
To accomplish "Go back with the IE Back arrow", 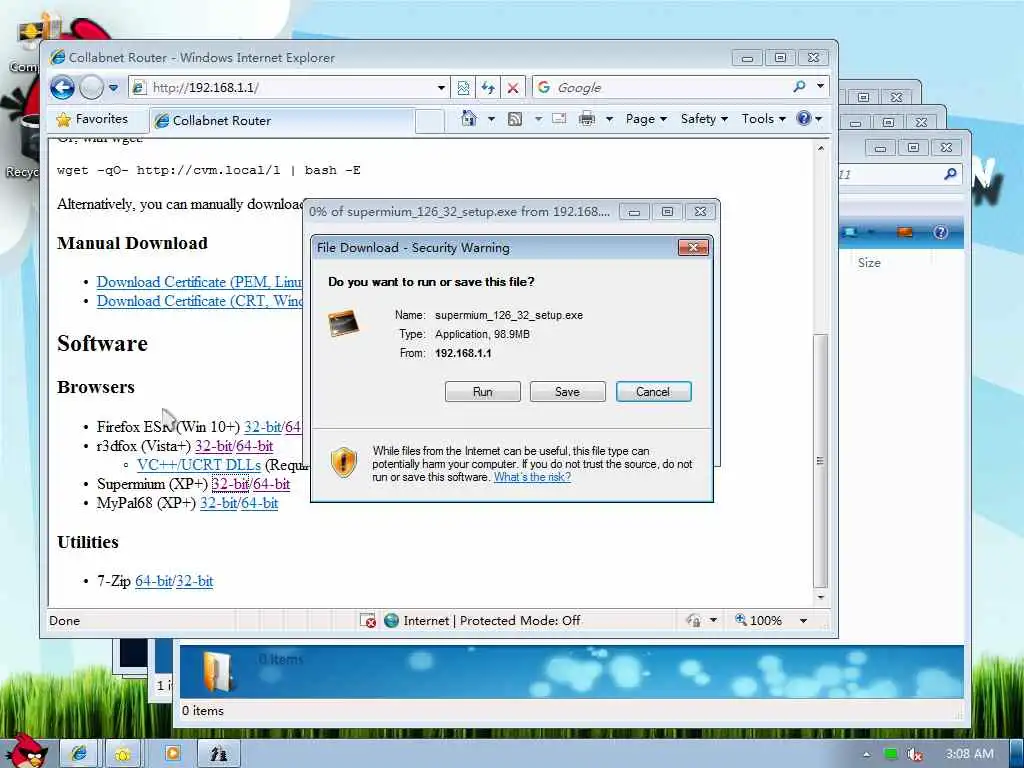I will pos(63,88).
